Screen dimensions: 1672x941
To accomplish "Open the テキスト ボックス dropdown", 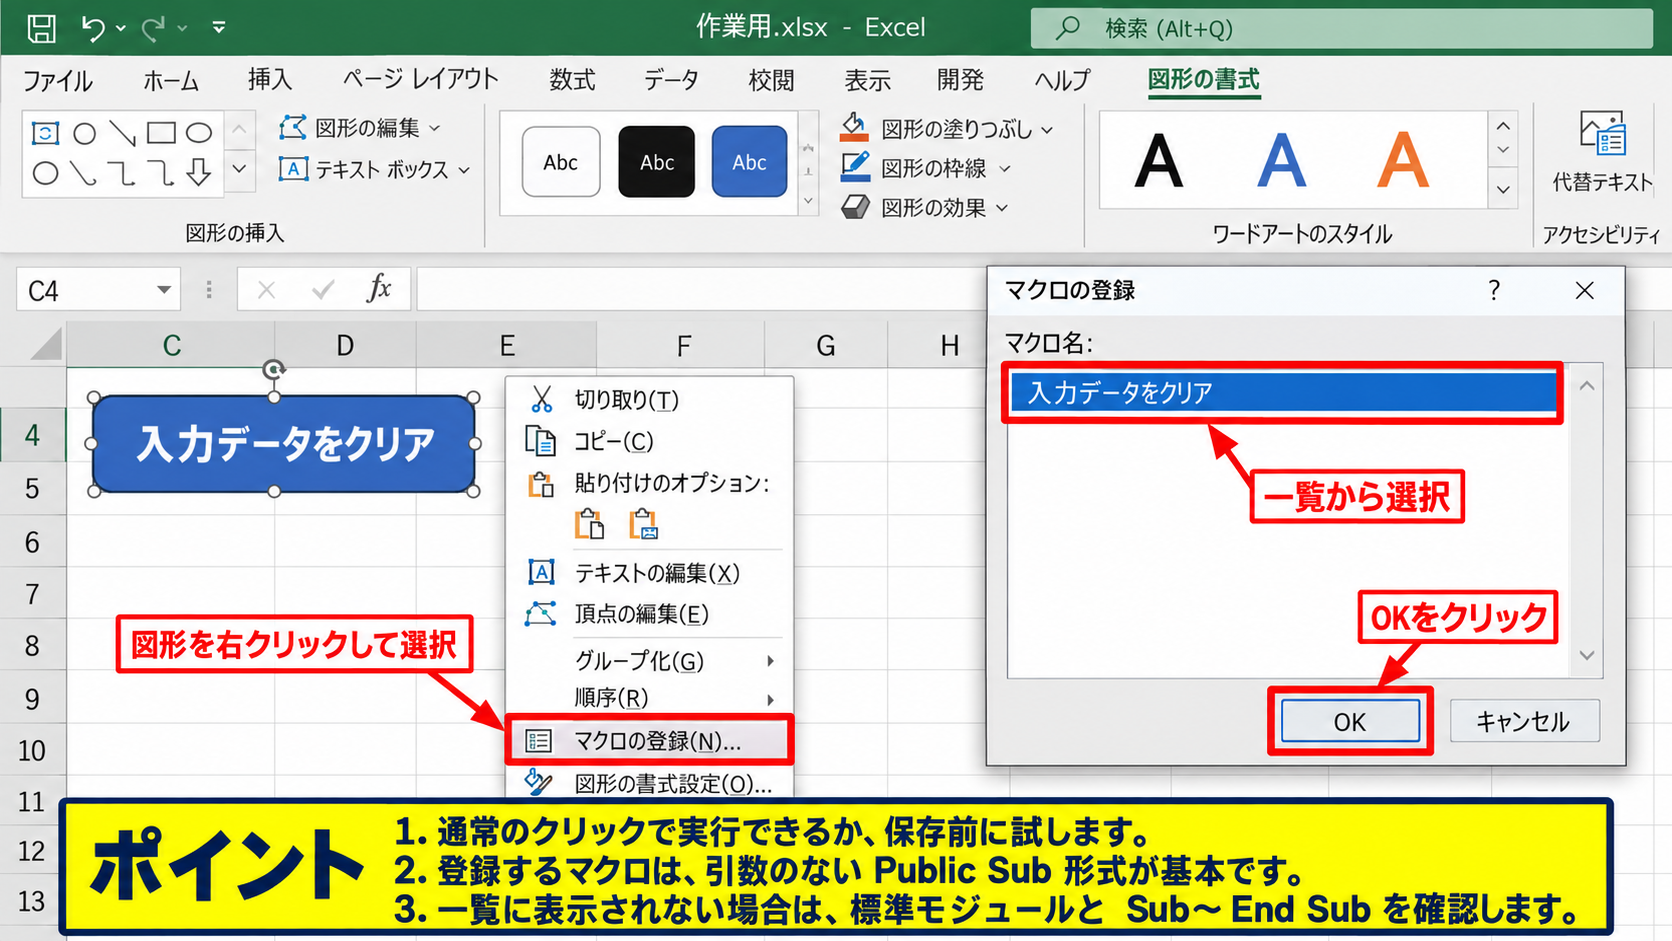I will click(x=374, y=169).
